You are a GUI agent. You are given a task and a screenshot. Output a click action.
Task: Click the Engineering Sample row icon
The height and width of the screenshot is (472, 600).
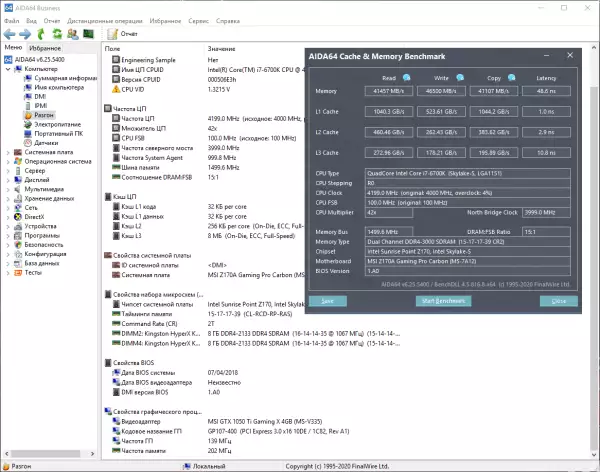(x=116, y=60)
